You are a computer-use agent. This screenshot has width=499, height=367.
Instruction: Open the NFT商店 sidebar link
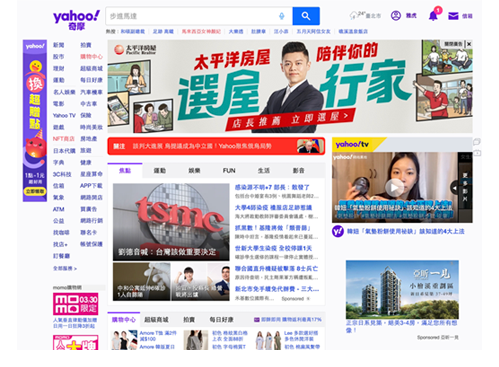pyautogui.click(x=63, y=139)
